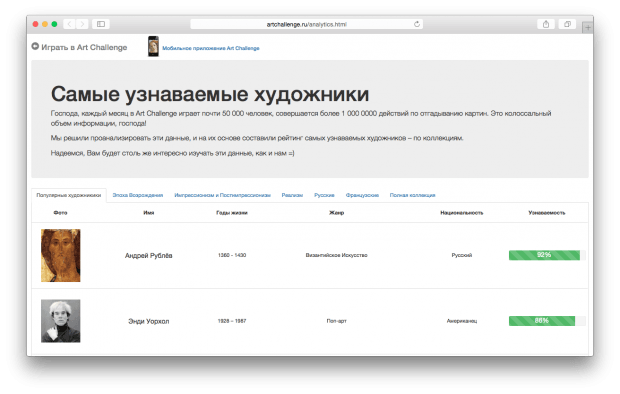Reload the page using refresh icon

[x=417, y=24]
